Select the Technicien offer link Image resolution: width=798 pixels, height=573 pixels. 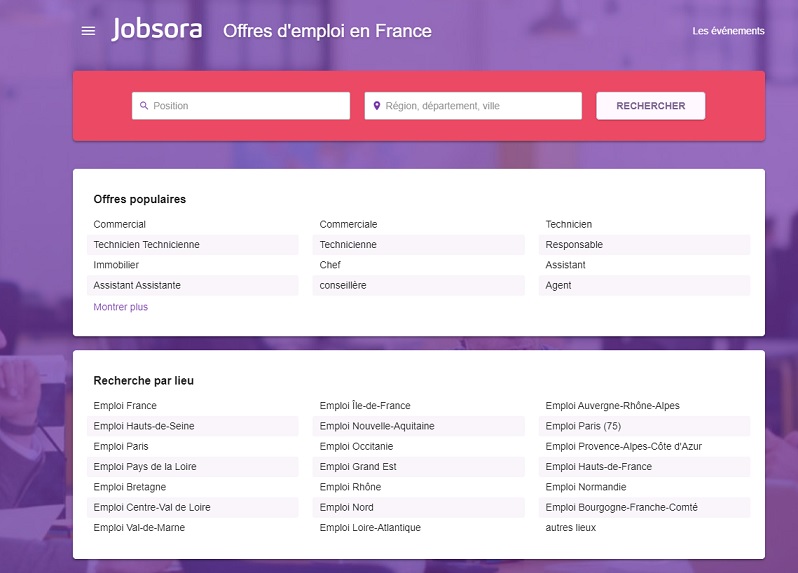(x=568, y=224)
